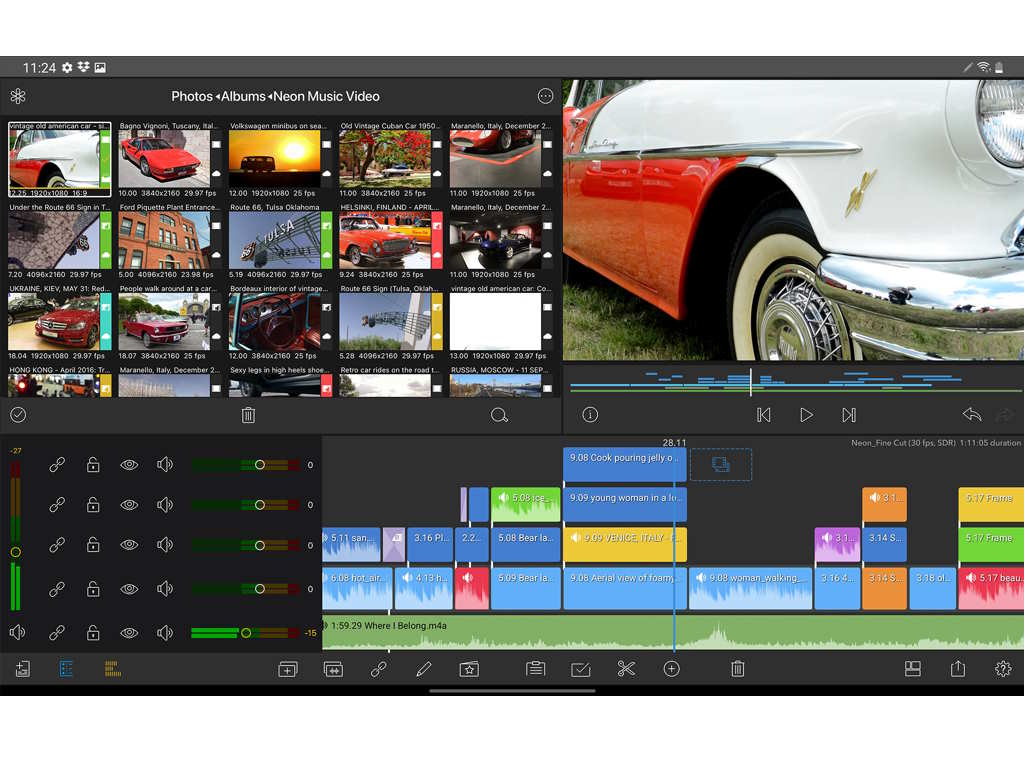Select the 9.08 woman_walking clip on the timeline
Viewport: 1024px width, 768px height.
(x=750, y=588)
